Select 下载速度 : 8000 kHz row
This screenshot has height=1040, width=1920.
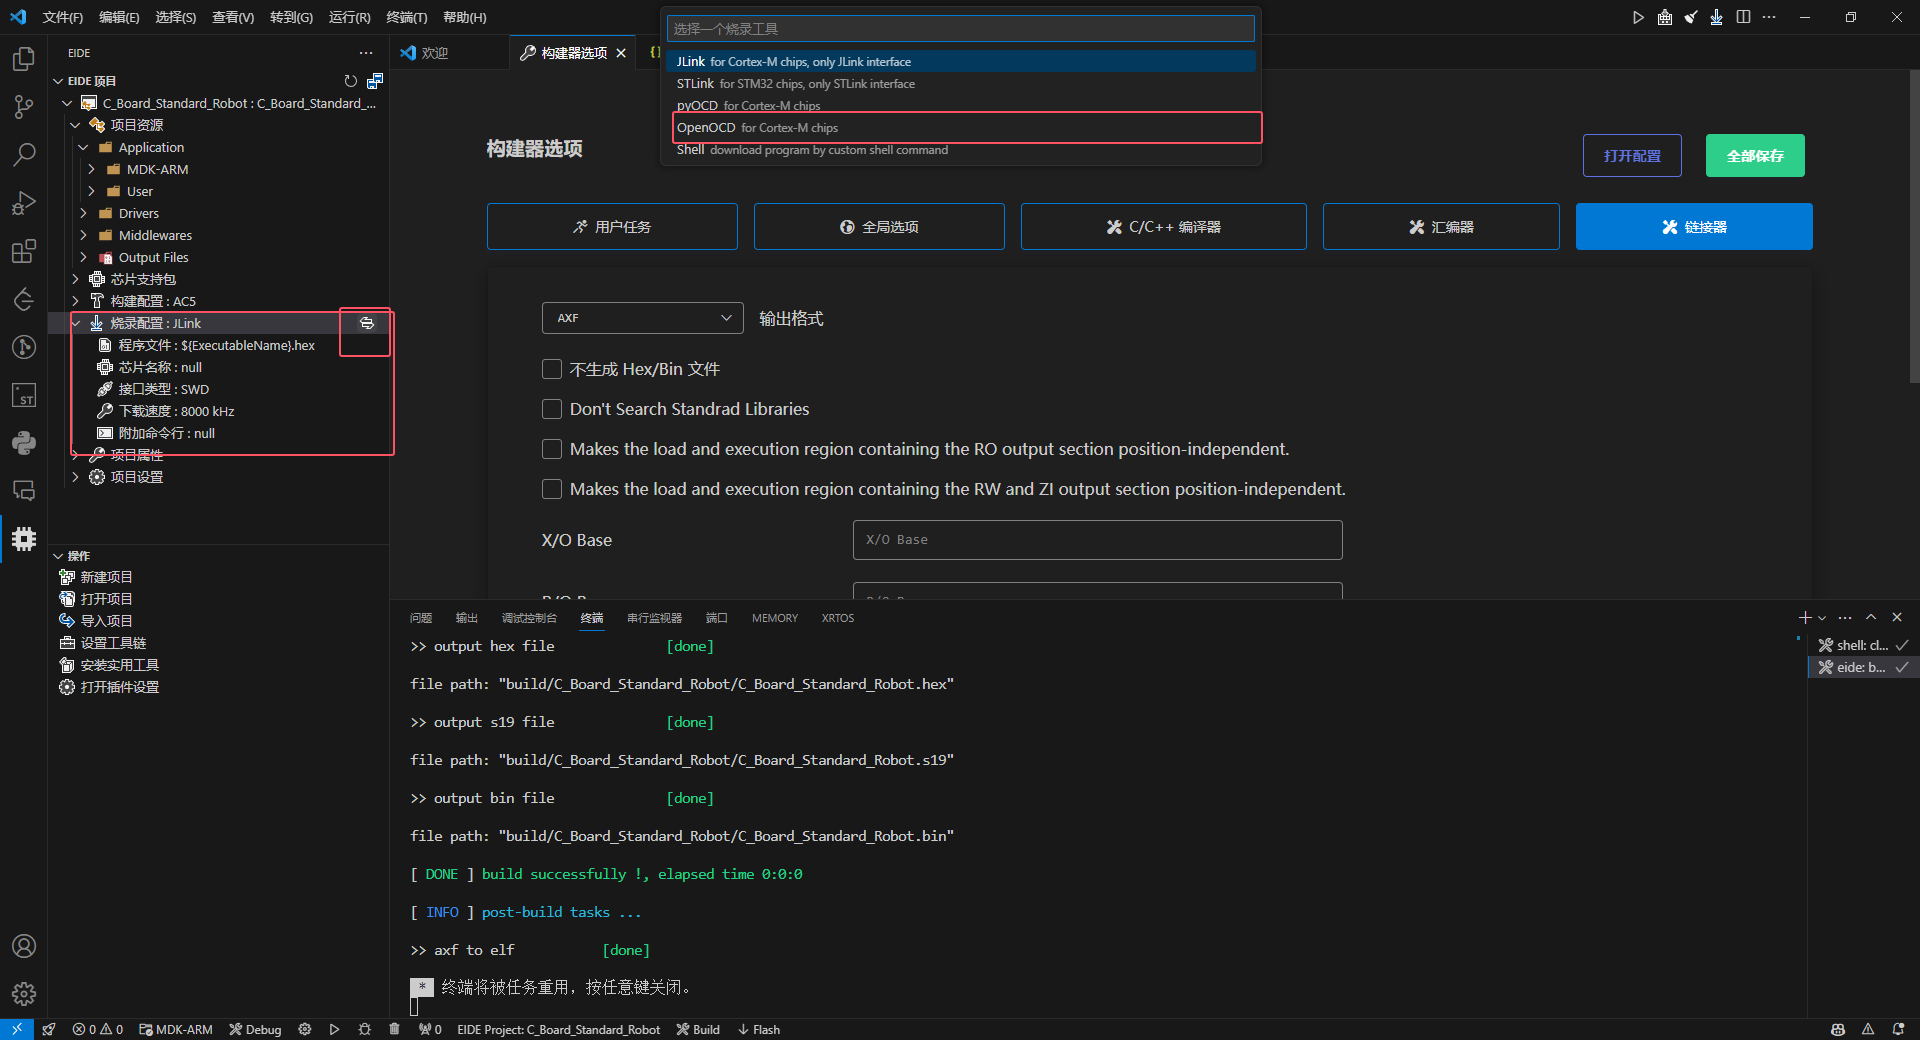[220, 411]
